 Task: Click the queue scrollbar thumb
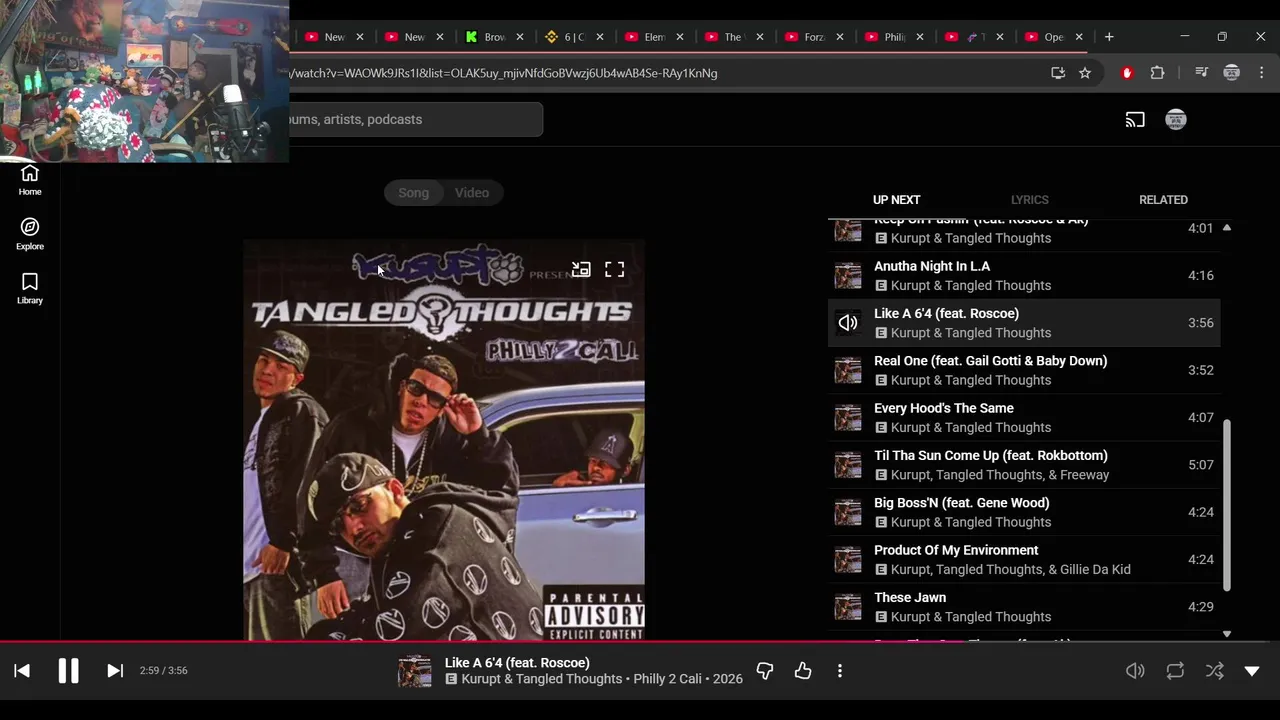(x=1227, y=503)
